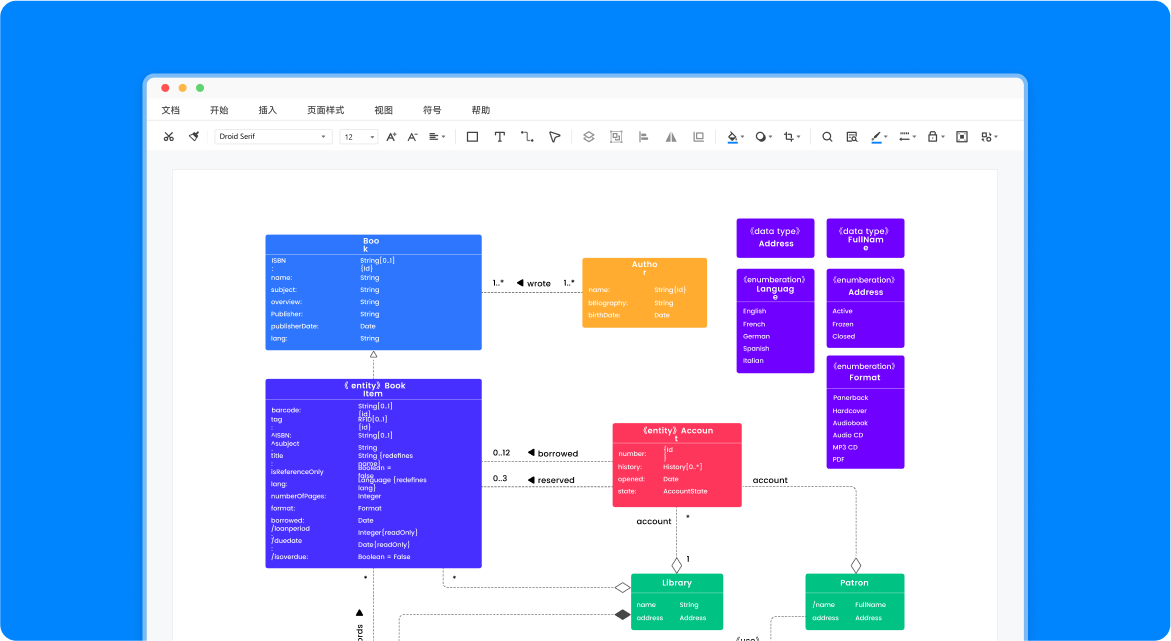1171x641 pixels.
Task: Expand the text alignment dropdown
Action: (x=437, y=137)
